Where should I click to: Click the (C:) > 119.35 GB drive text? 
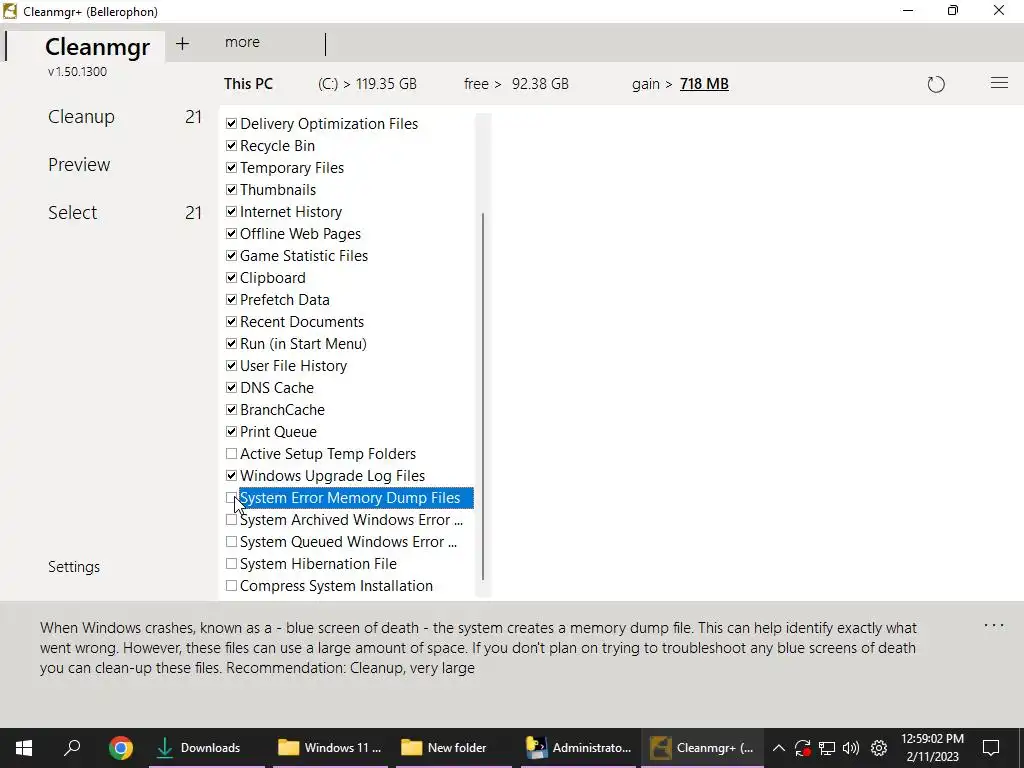(367, 84)
